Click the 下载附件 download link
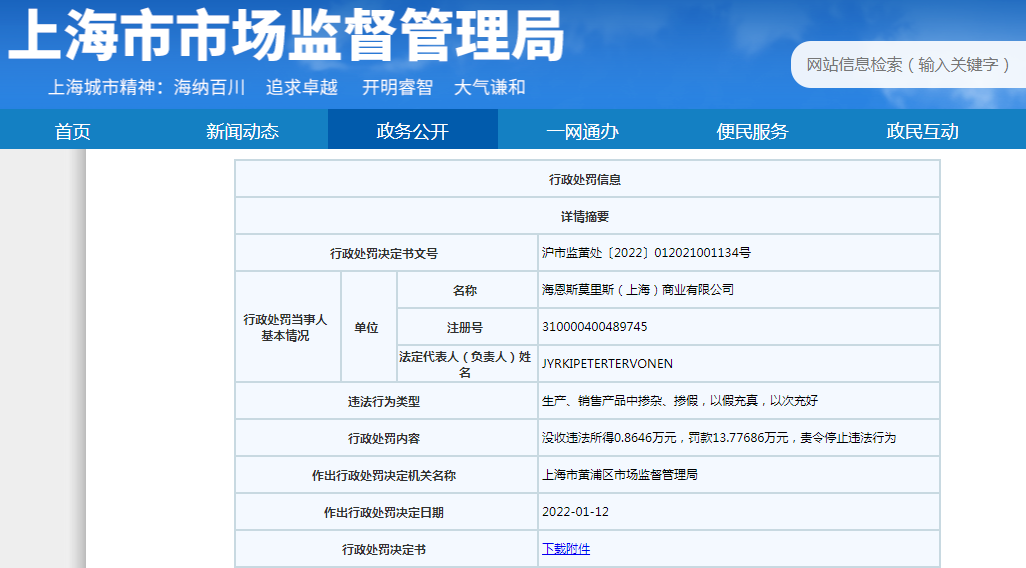Screen dimensions: 1026x568 (x=566, y=549)
